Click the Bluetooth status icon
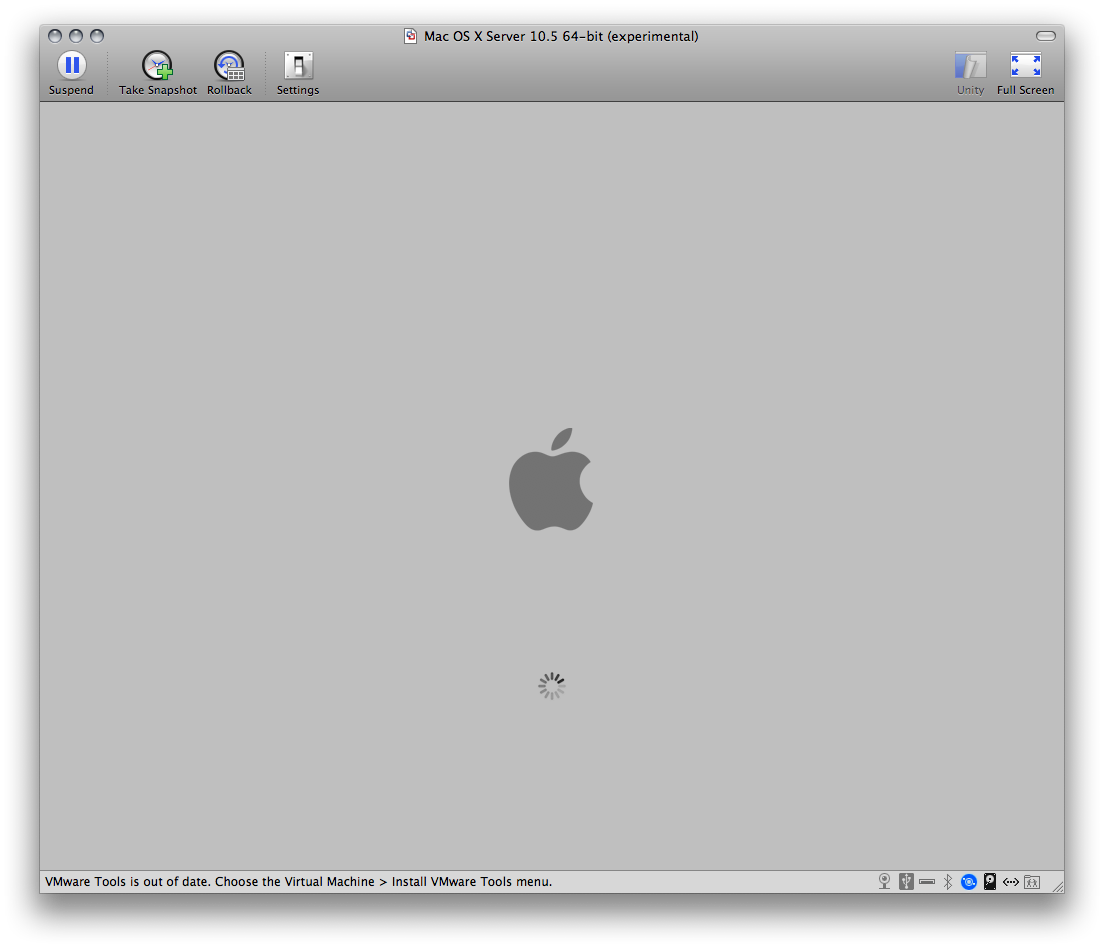This screenshot has width=1104, height=948. [x=948, y=881]
